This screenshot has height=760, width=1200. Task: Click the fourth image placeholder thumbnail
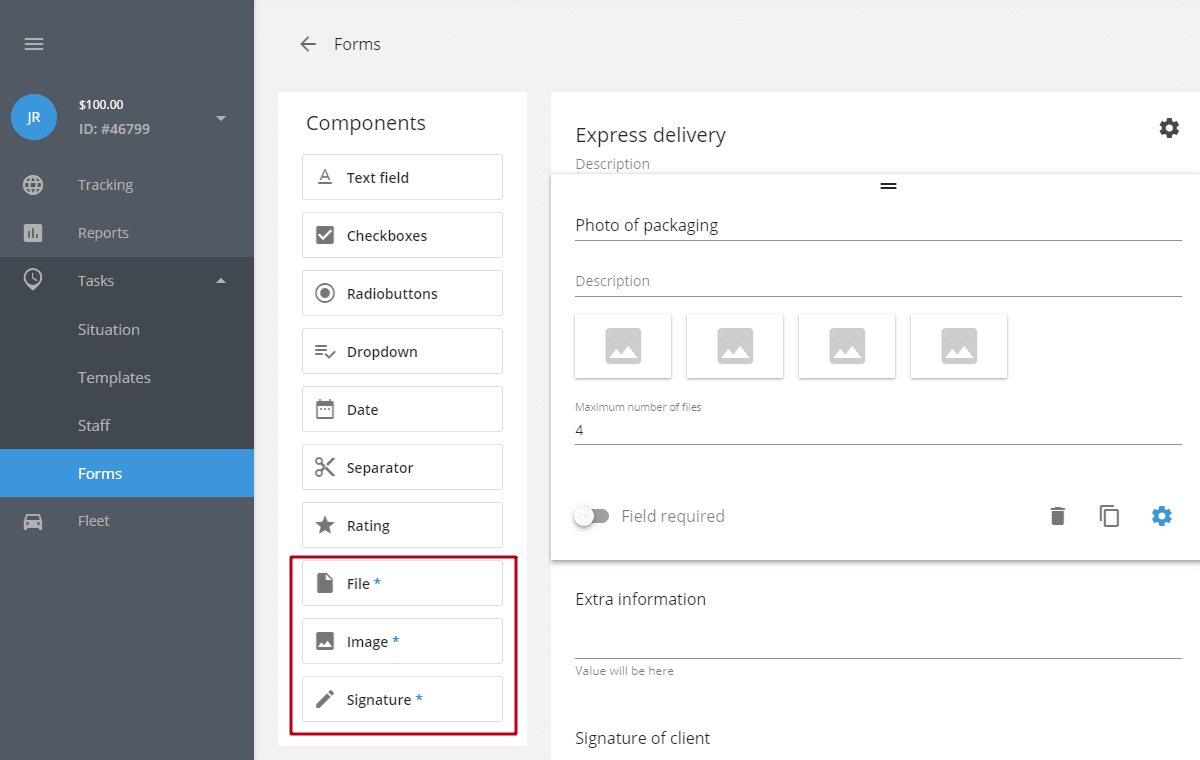tap(959, 346)
